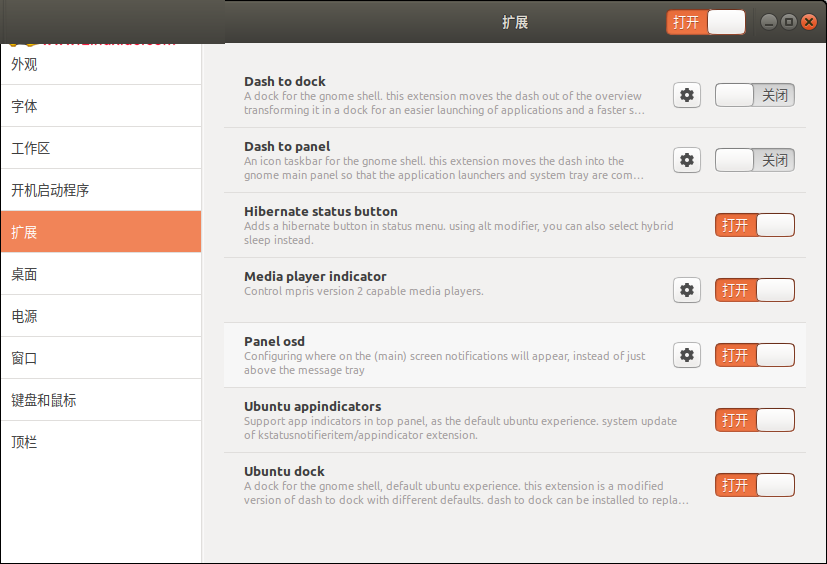The image size is (827, 564).
Task: Minimize the Tweaks window
Action: pos(769,22)
